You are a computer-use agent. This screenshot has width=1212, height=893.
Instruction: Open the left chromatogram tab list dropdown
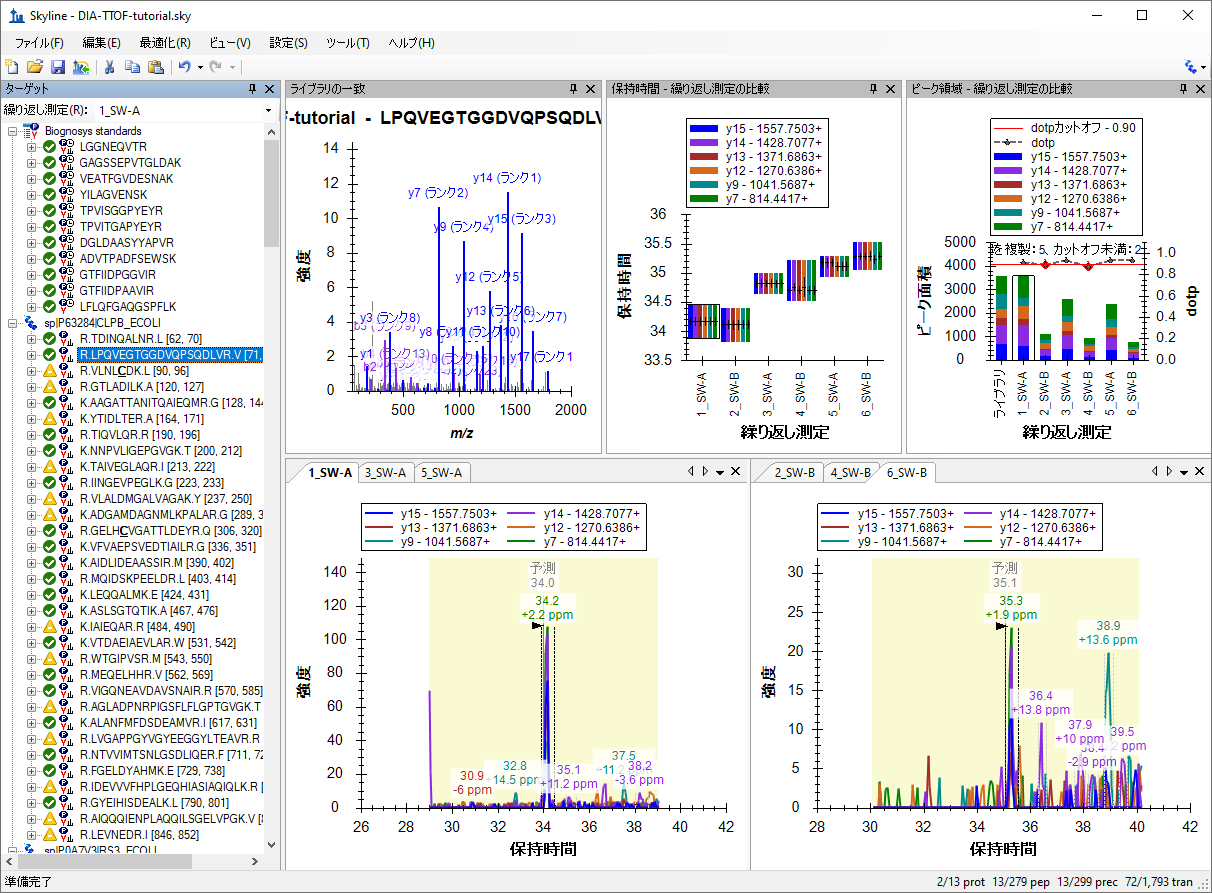(720, 472)
